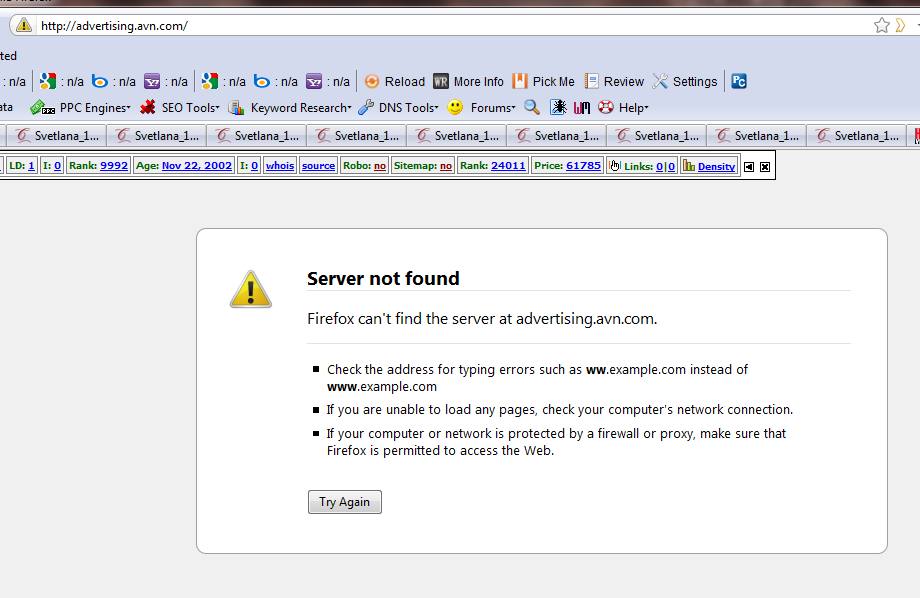Open toolbar Settings with wrench icon
The height and width of the screenshot is (598, 920).
click(x=685, y=82)
